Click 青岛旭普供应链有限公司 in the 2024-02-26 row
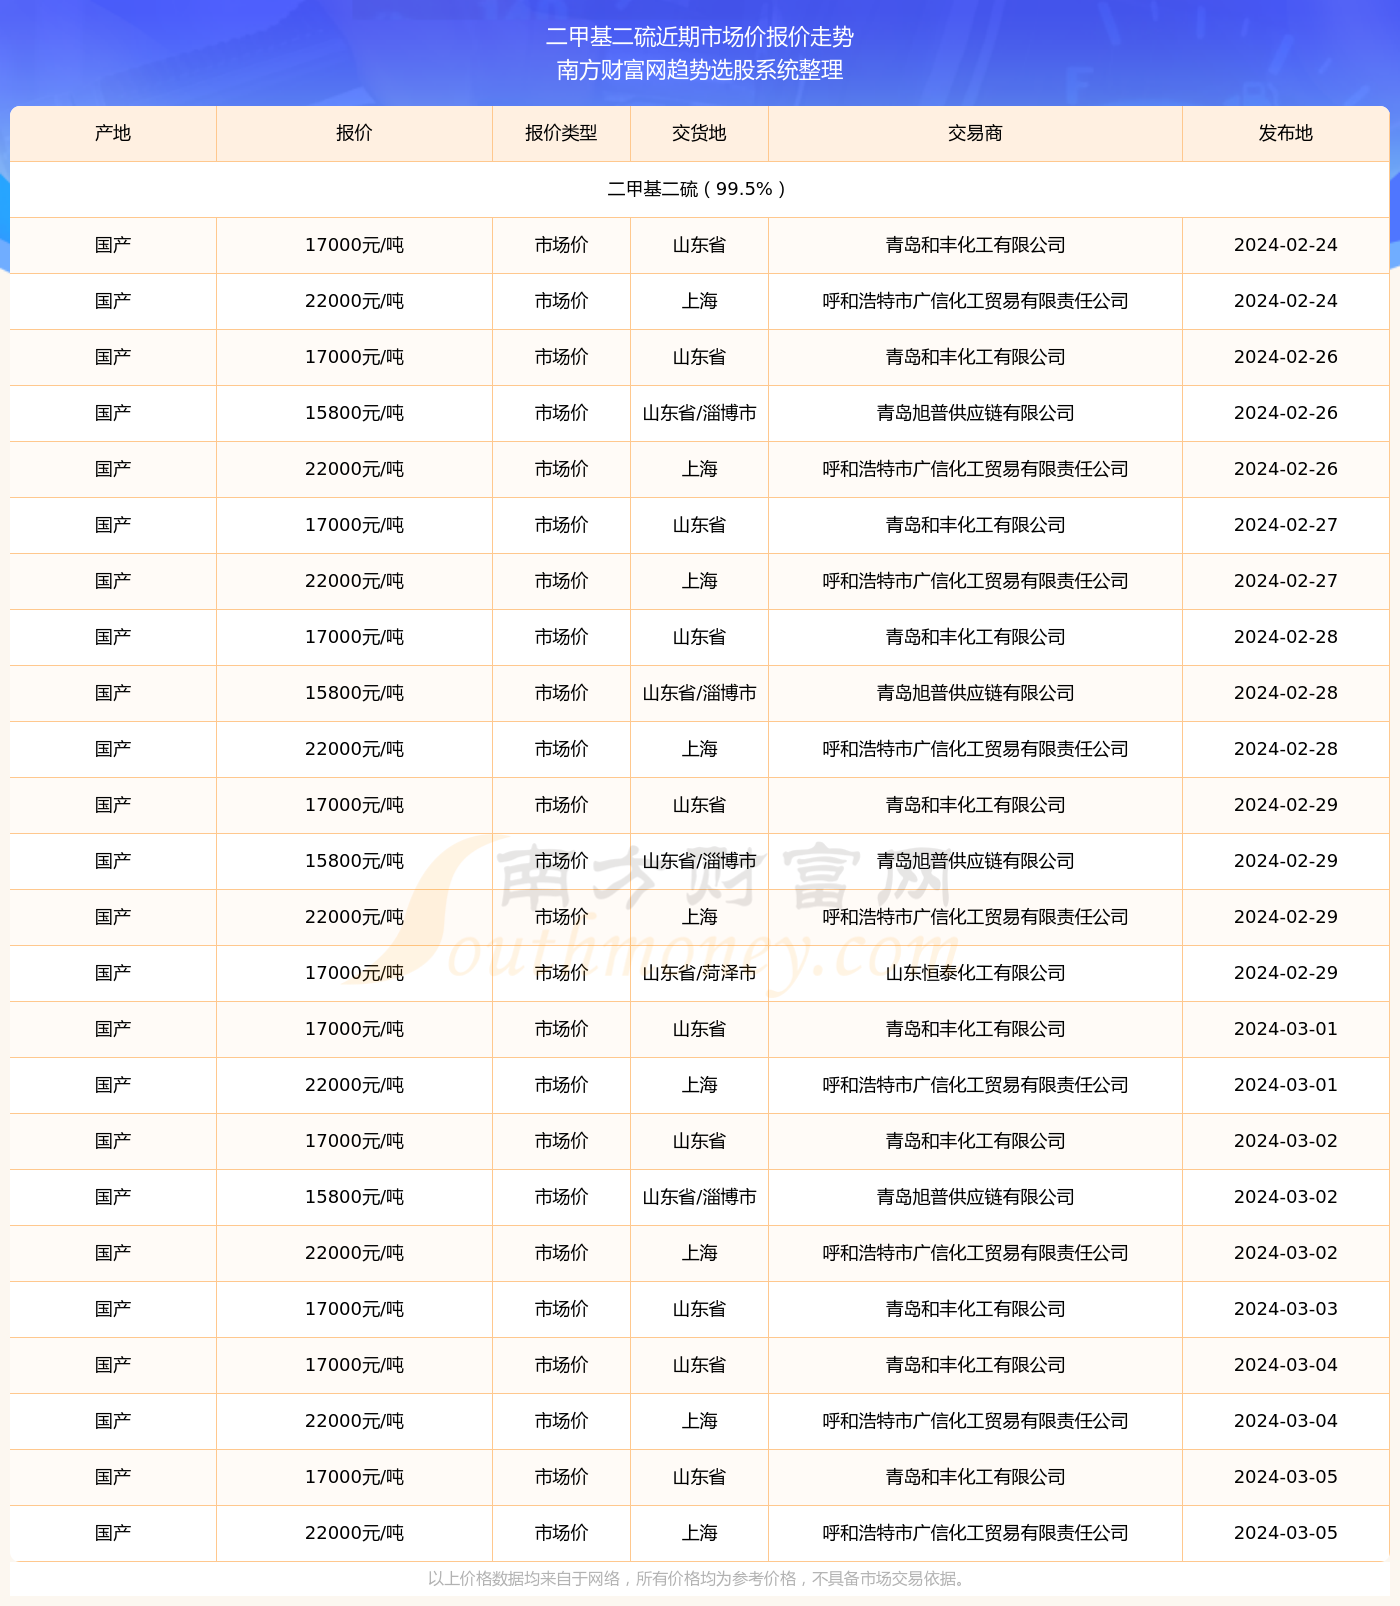1400x1606 pixels. pyautogui.click(x=975, y=413)
